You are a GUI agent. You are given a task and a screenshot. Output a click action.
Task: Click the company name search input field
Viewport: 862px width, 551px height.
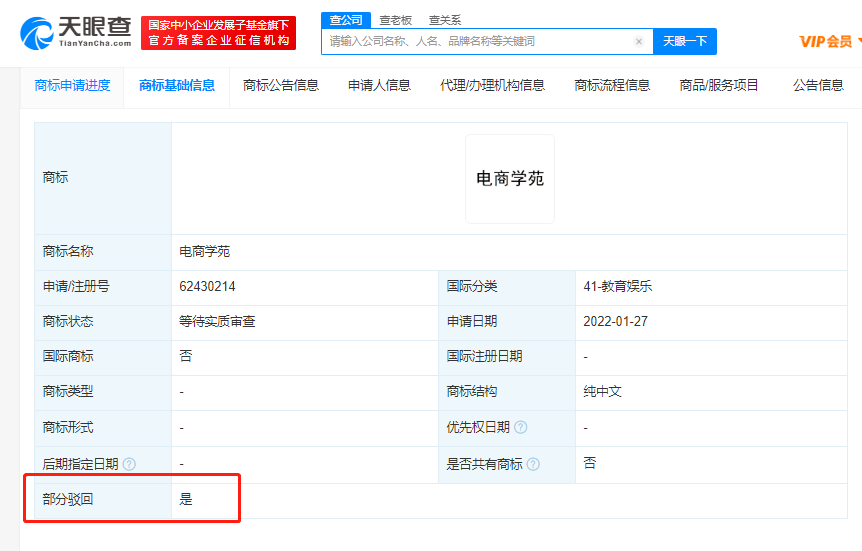480,42
